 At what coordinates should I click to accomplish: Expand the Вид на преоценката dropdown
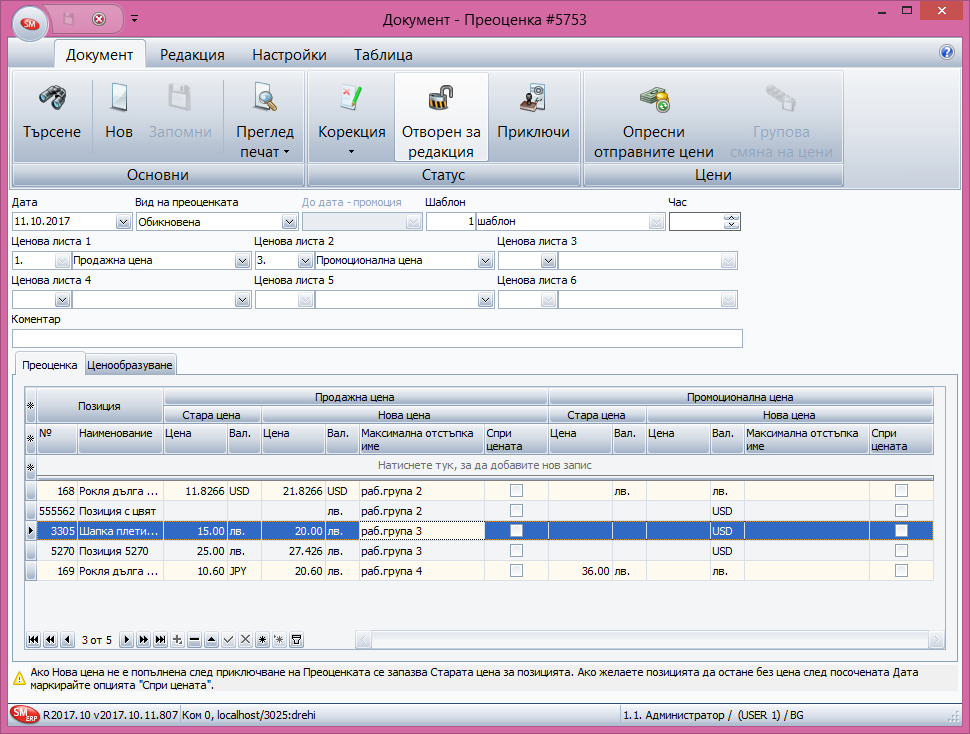coord(289,221)
